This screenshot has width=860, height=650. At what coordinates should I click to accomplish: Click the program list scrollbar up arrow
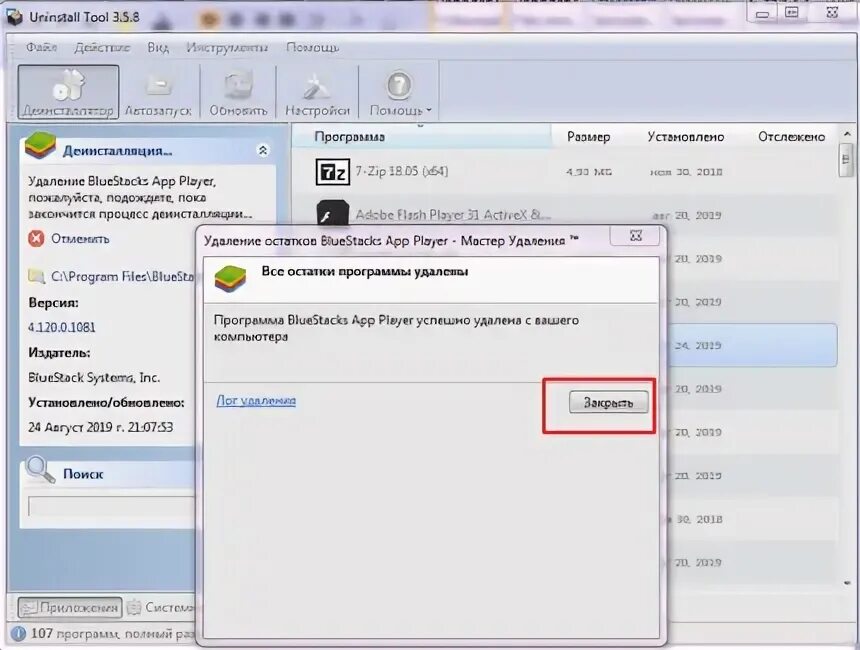point(847,134)
